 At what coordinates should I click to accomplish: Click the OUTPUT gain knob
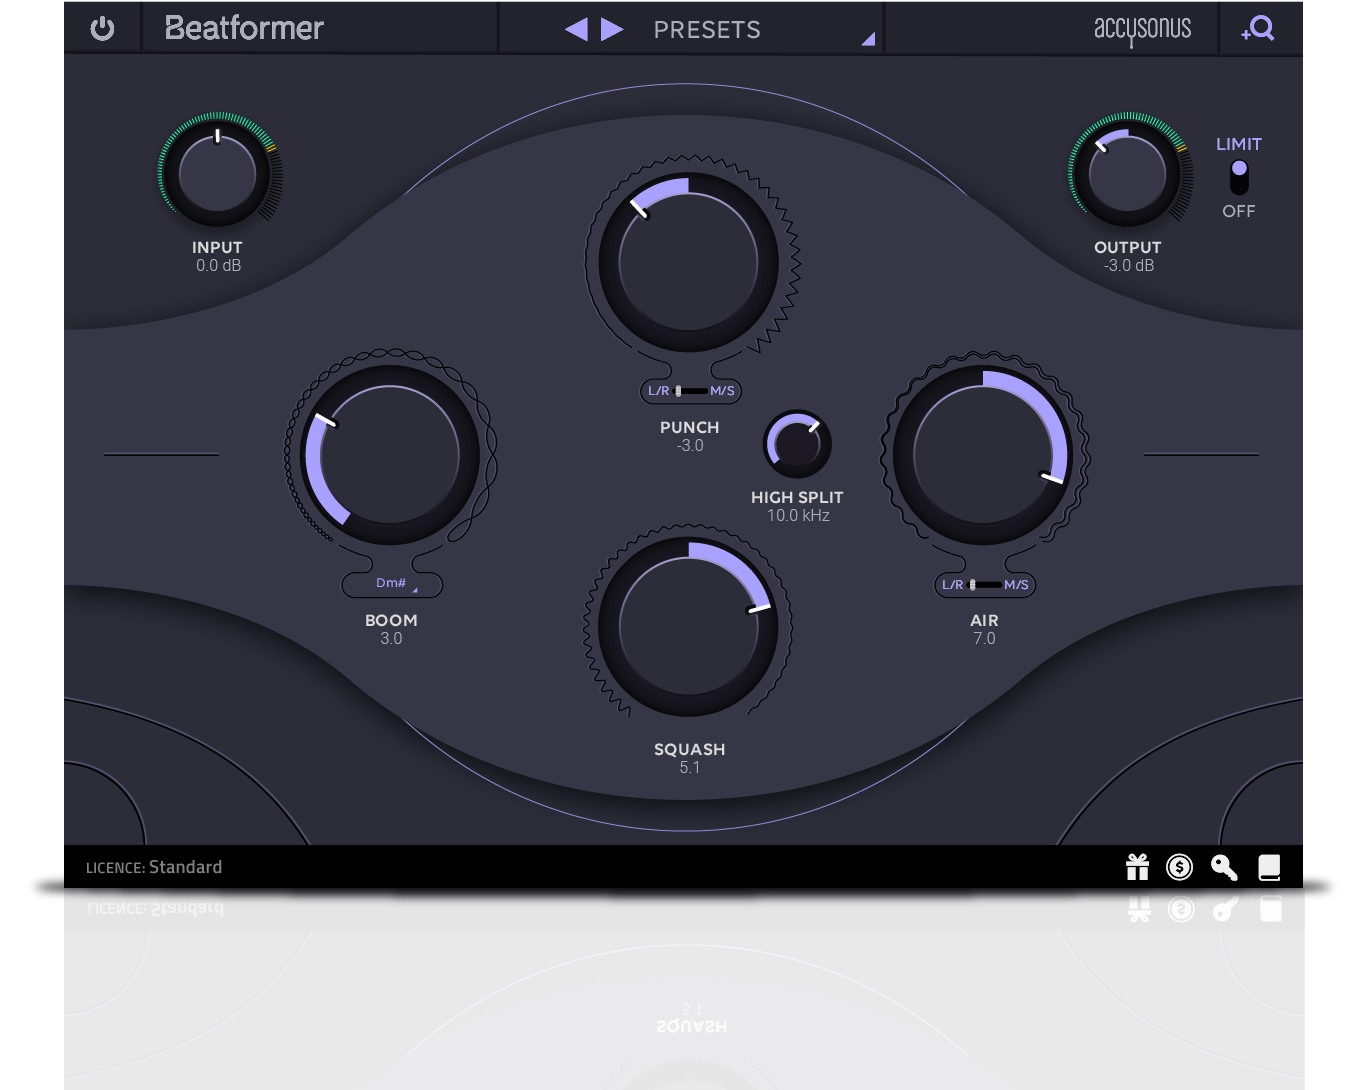[x=1128, y=172]
